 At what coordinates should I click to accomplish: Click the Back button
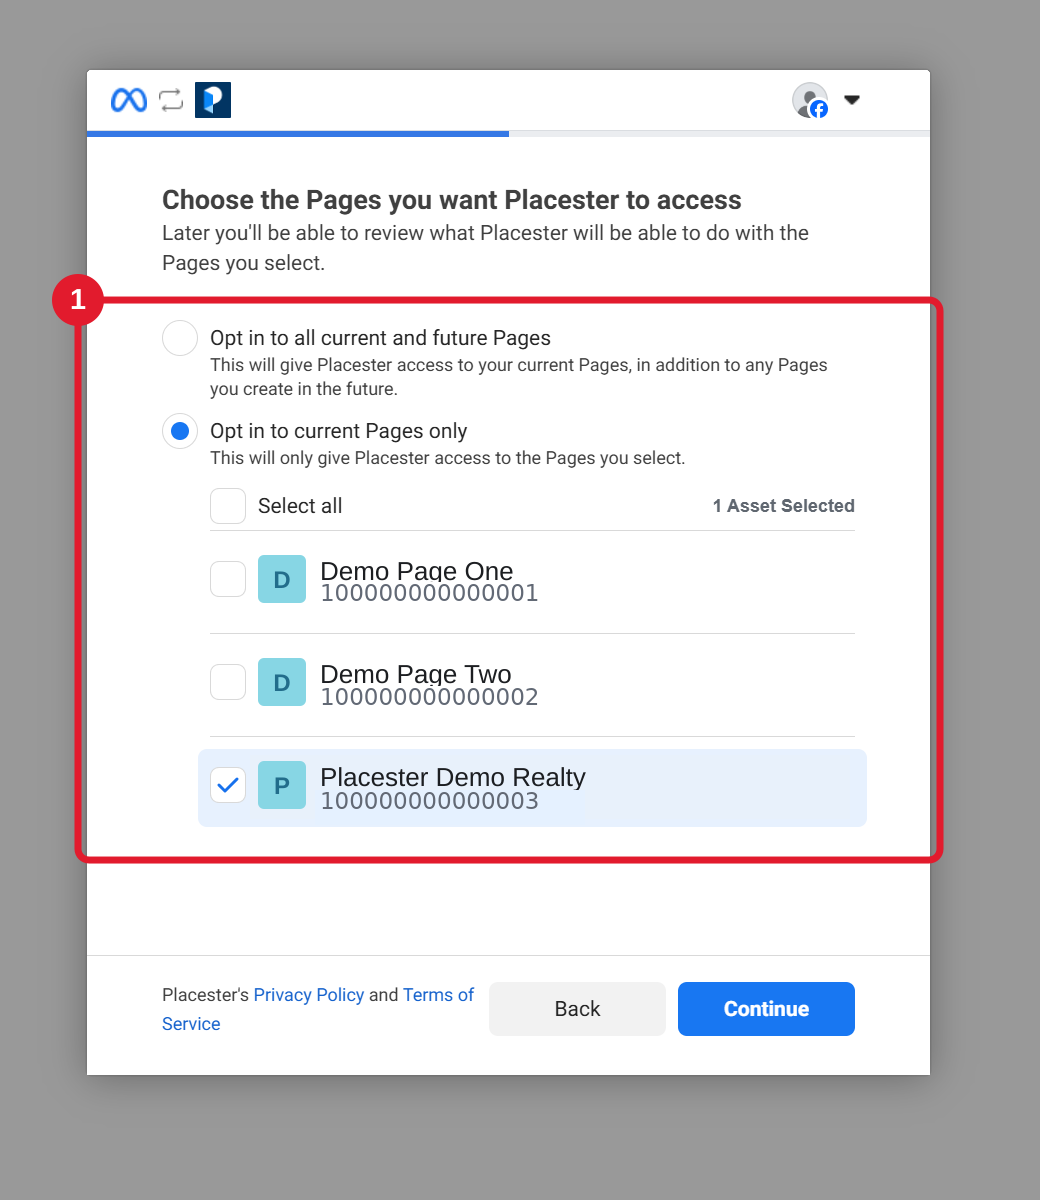pyautogui.click(x=577, y=1009)
